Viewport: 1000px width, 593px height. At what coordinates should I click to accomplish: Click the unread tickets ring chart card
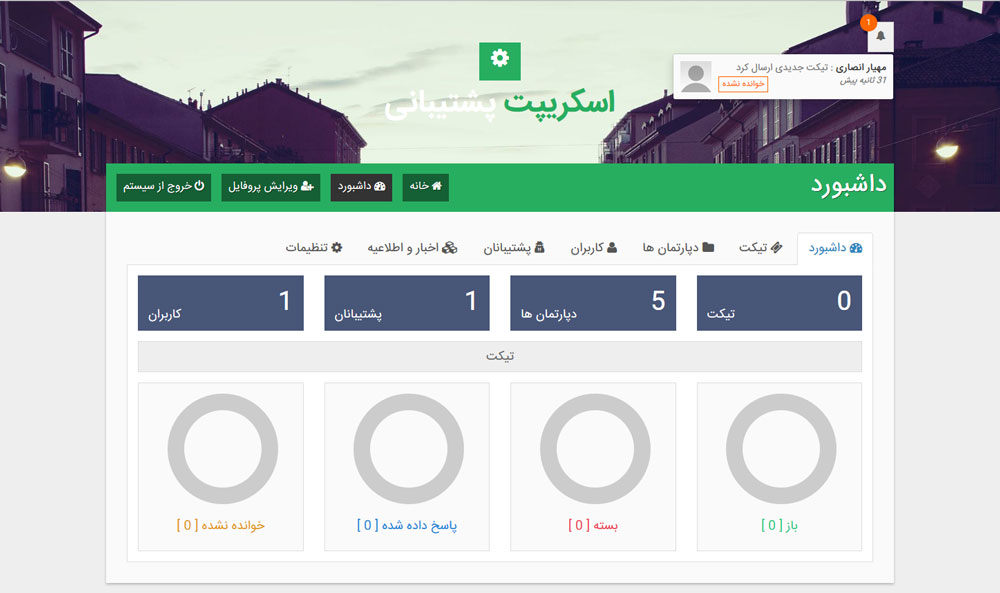point(221,467)
